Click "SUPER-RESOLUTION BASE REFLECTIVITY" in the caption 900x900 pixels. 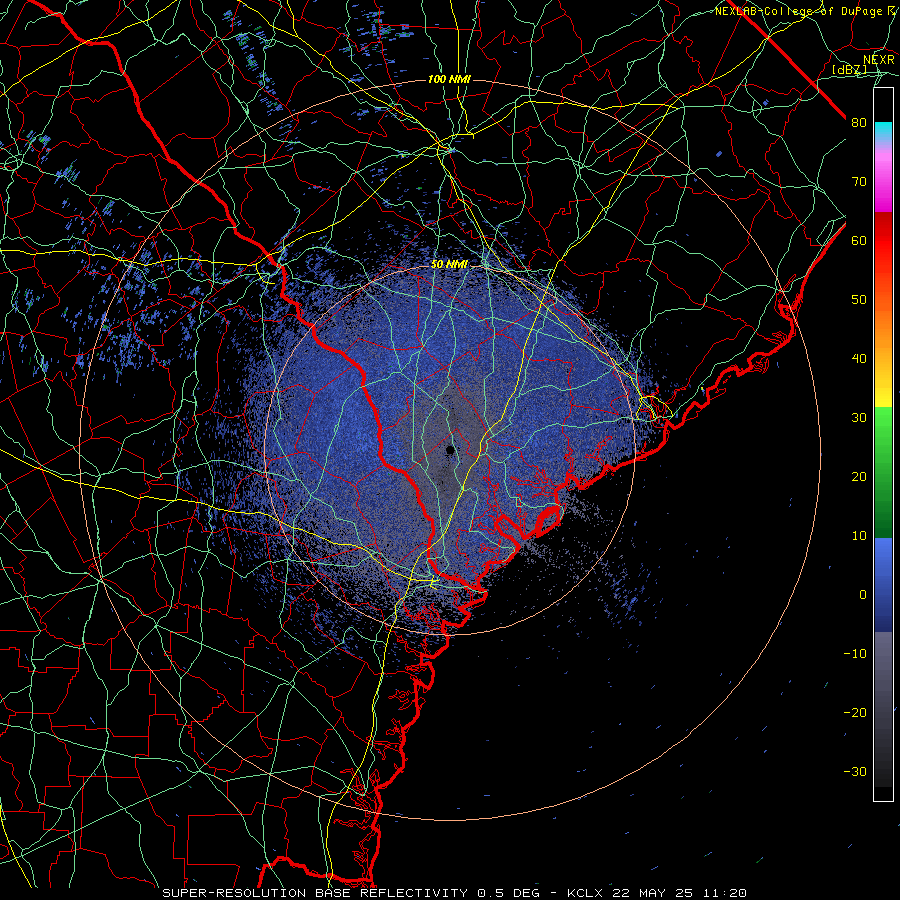[315, 893]
